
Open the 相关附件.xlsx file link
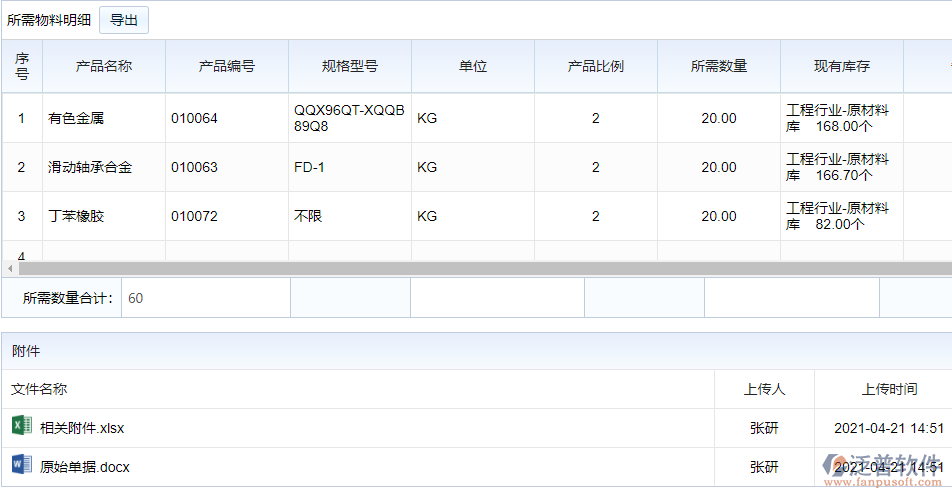pyautogui.click(x=82, y=428)
